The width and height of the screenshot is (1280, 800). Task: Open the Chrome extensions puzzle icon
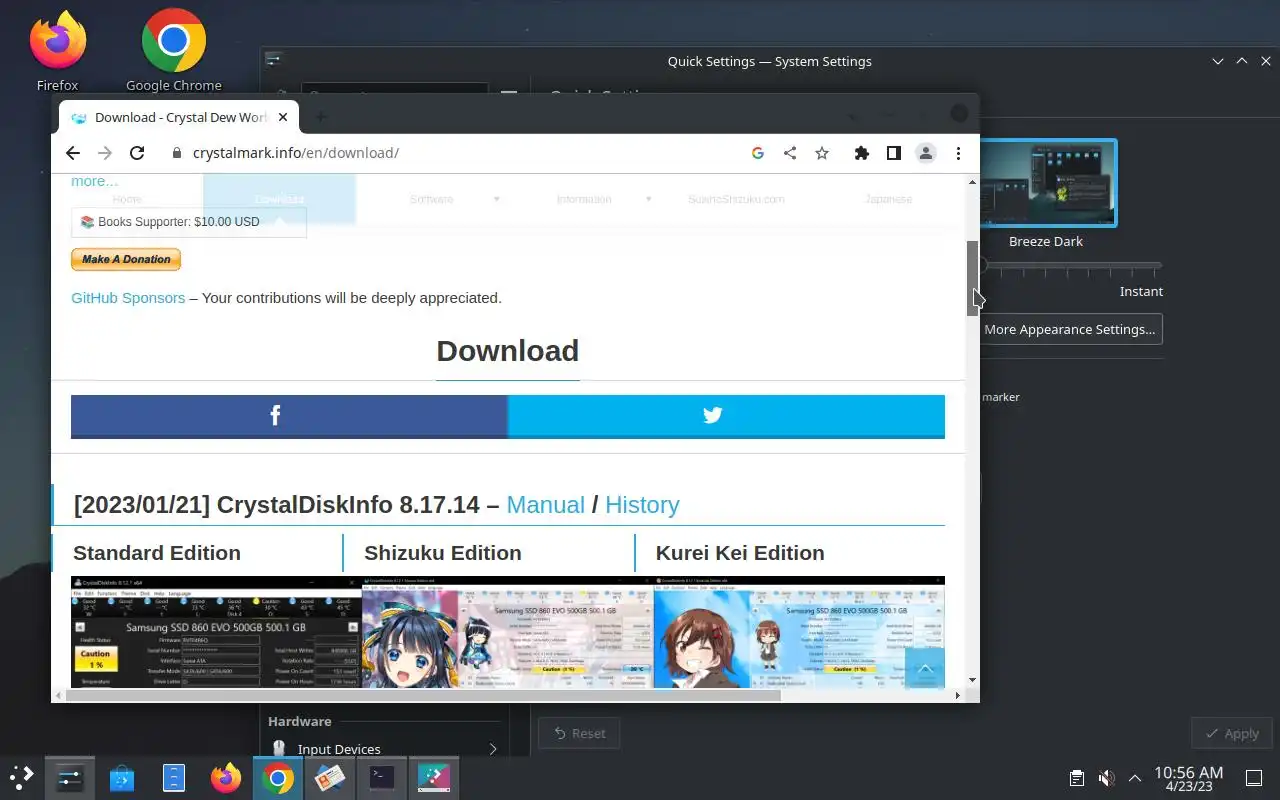point(861,153)
